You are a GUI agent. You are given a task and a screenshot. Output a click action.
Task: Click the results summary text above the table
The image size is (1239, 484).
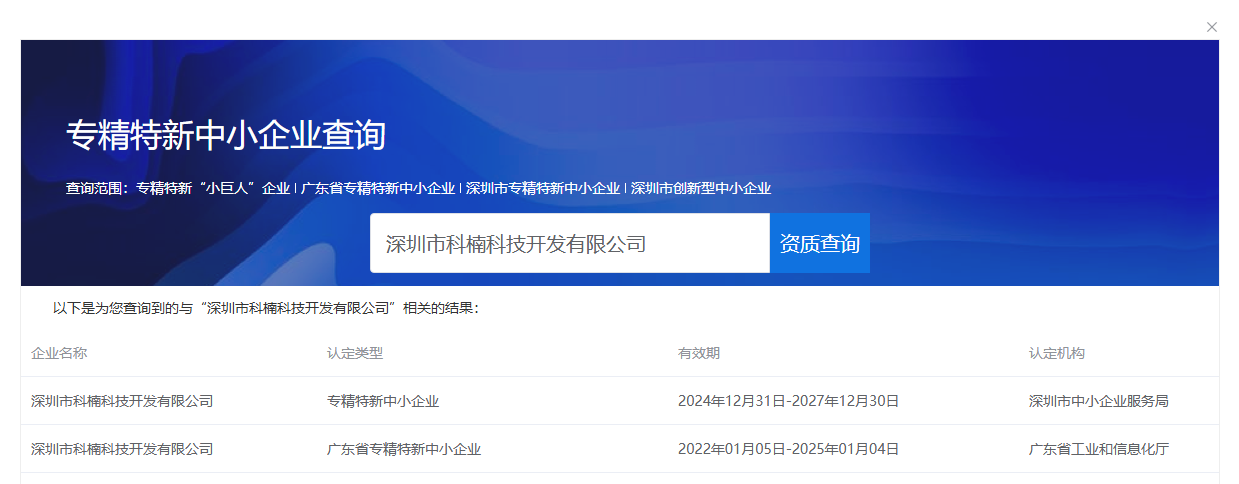tap(266, 308)
